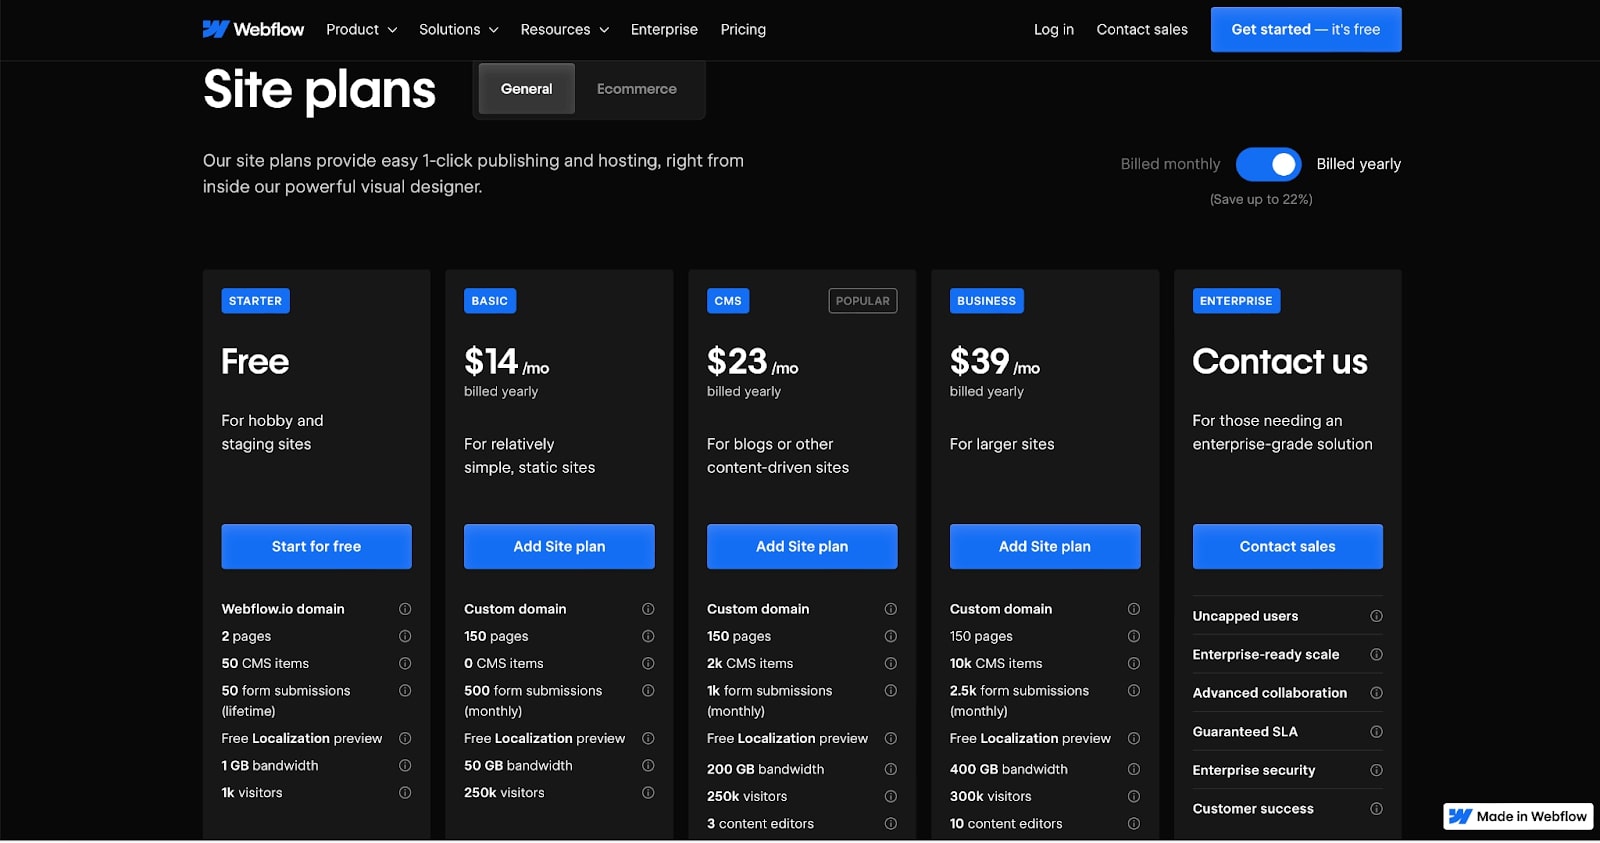The height and width of the screenshot is (843, 1600).
Task: Open info icon for Uncapped users
Action: click(x=1376, y=616)
